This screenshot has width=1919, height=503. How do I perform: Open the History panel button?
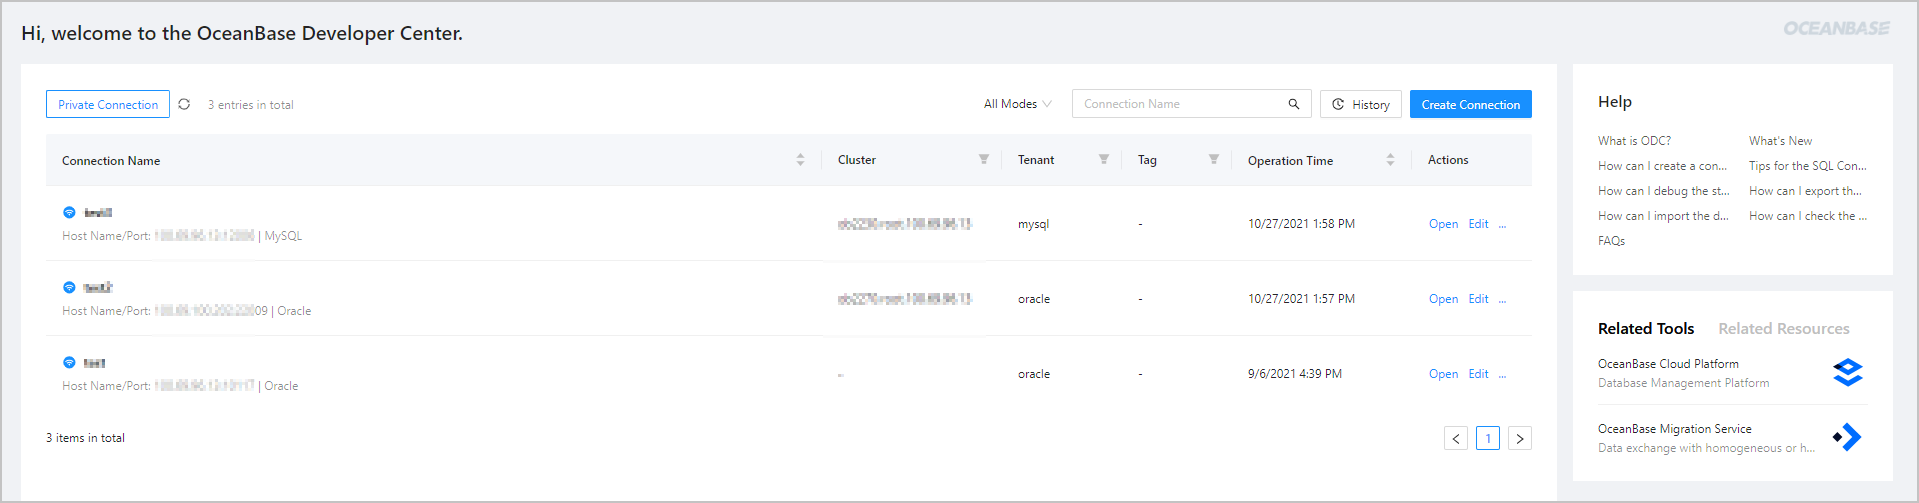click(x=1360, y=104)
